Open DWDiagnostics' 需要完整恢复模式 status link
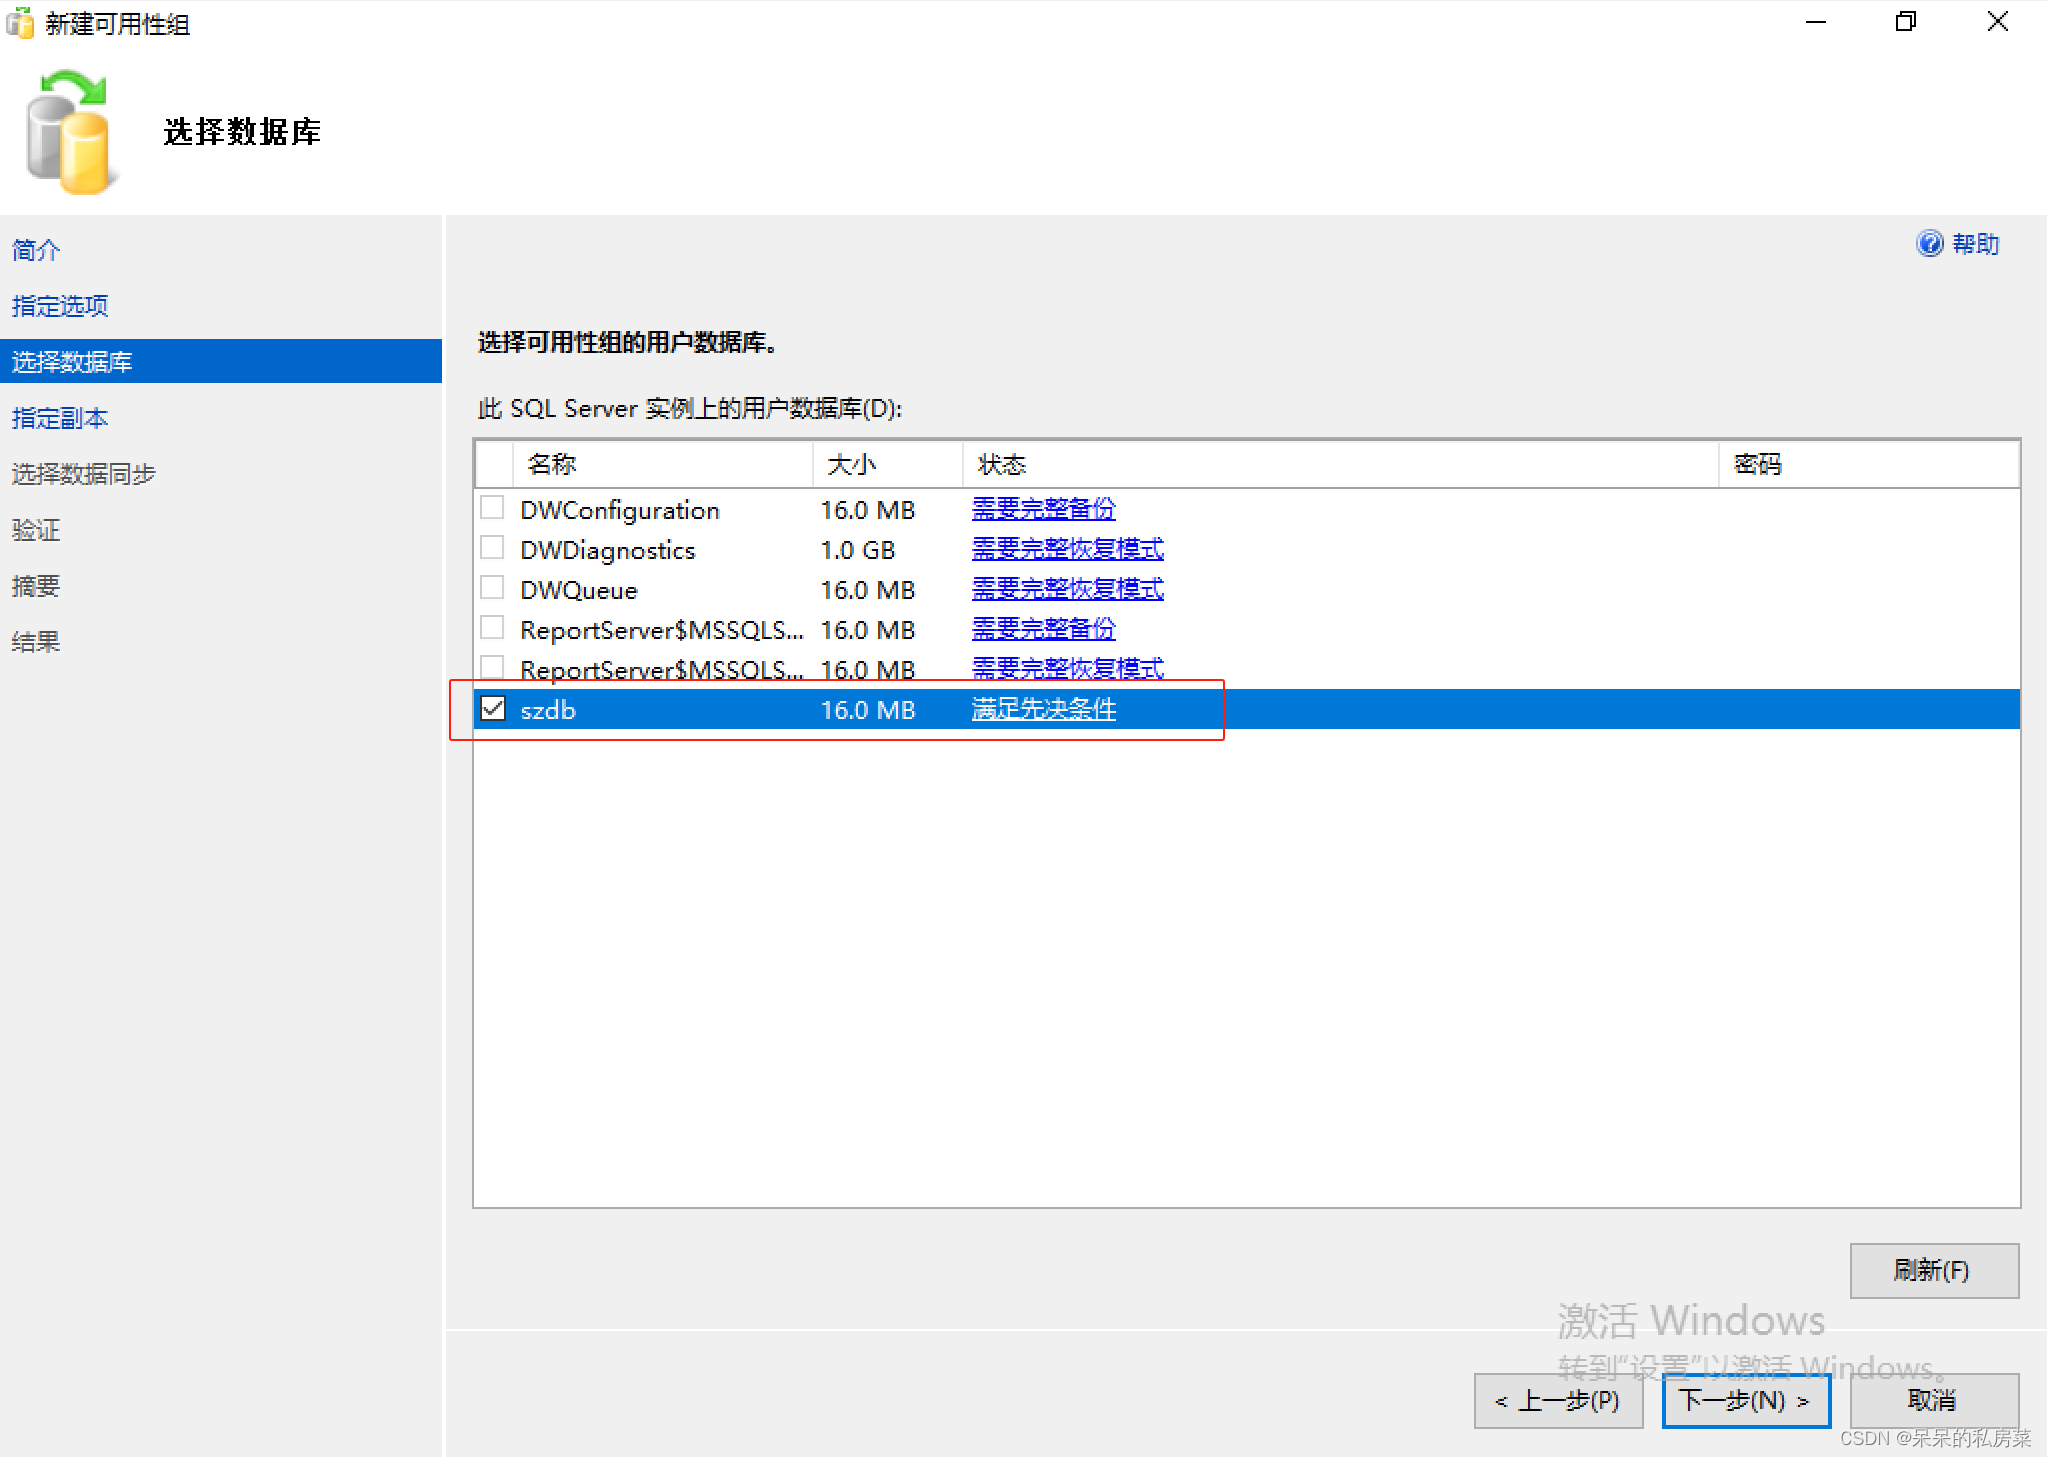Viewport: 2047px width, 1457px height. (1067, 549)
